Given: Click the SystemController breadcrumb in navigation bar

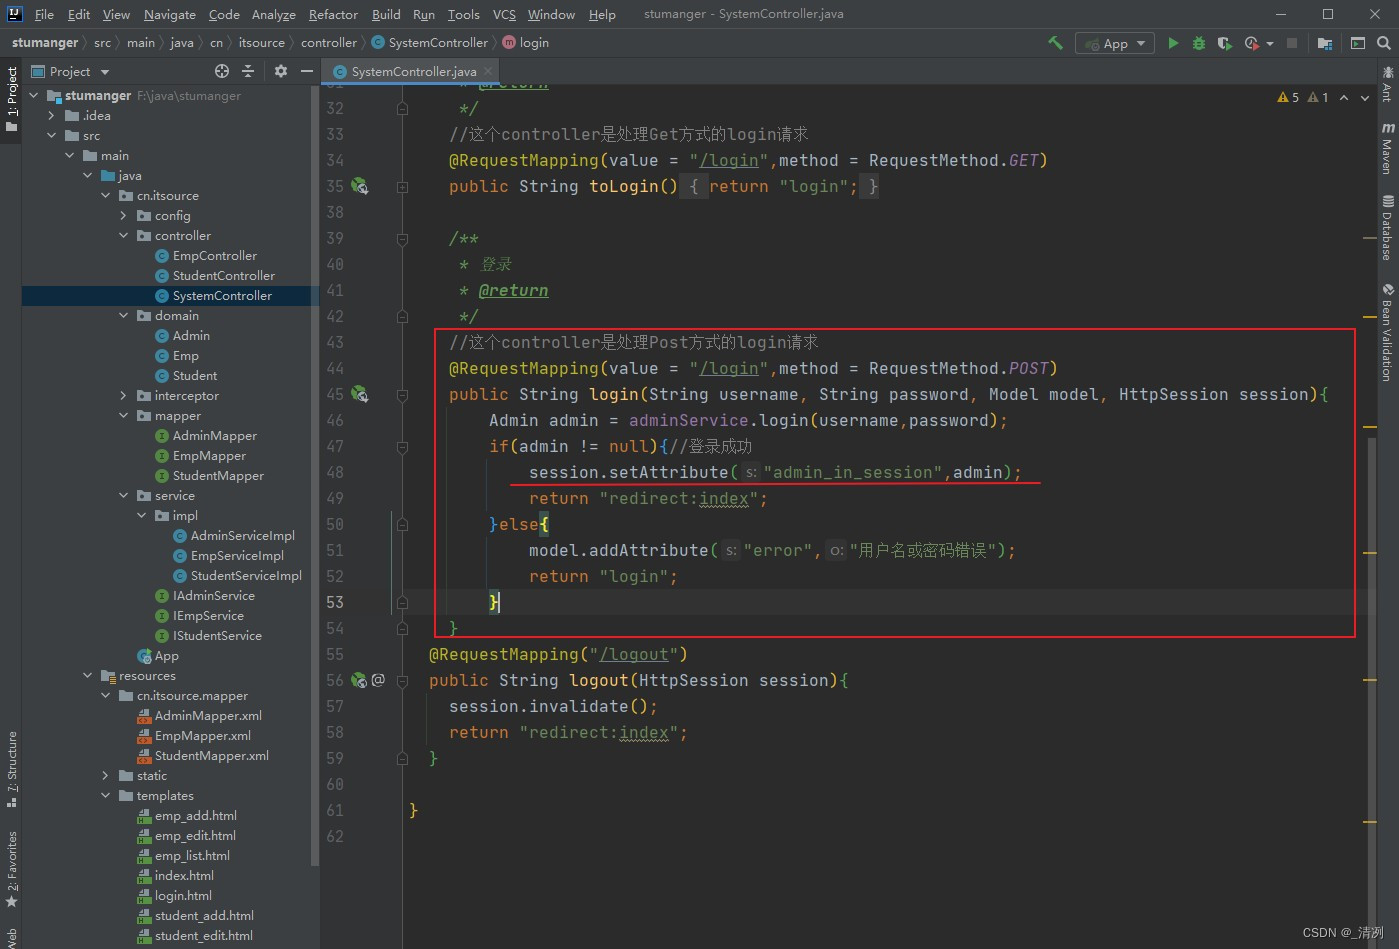Looking at the screenshot, I should coord(437,43).
